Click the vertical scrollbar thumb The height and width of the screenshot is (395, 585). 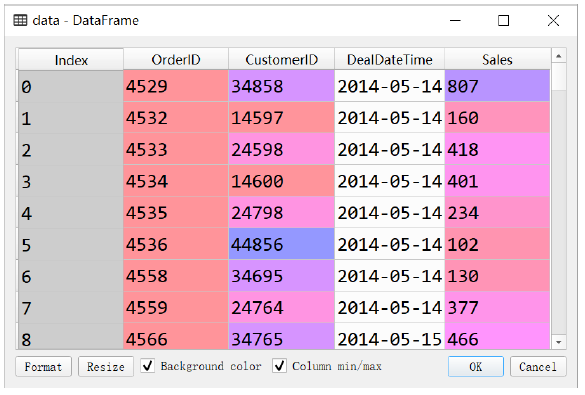[x=559, y=76]
